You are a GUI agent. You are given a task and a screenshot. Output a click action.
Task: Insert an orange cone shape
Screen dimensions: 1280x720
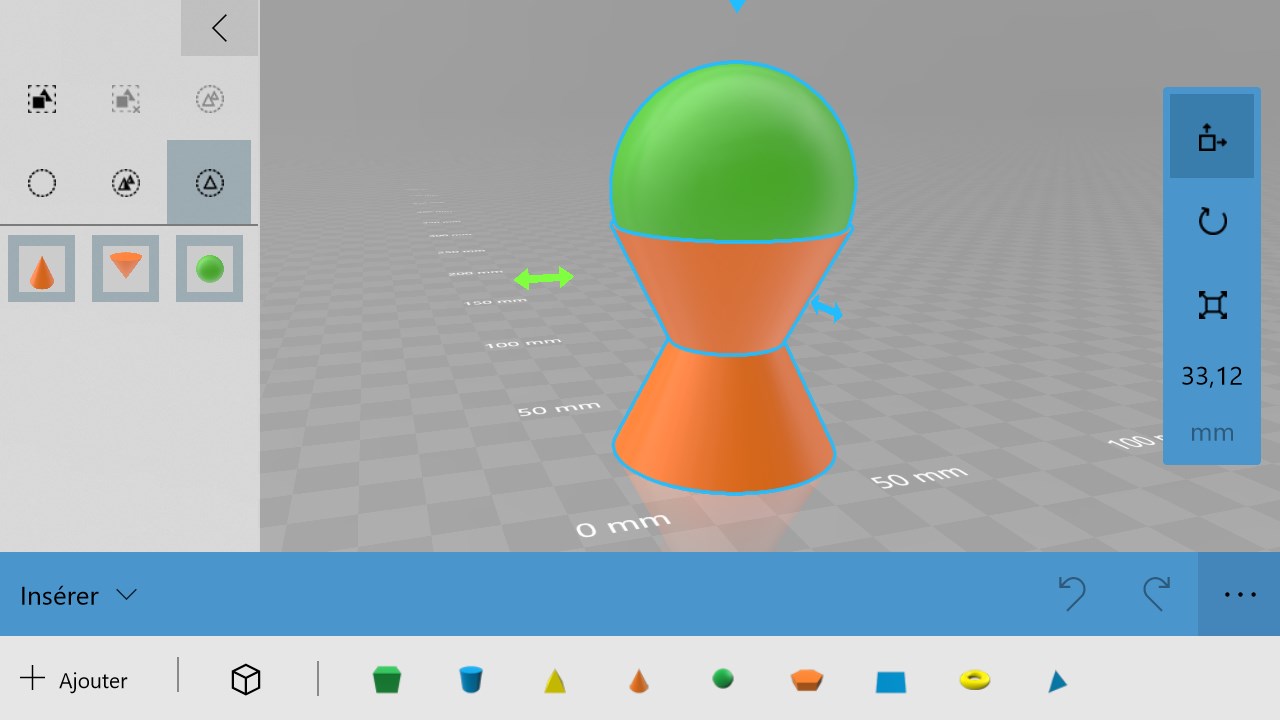click(639, 680)
